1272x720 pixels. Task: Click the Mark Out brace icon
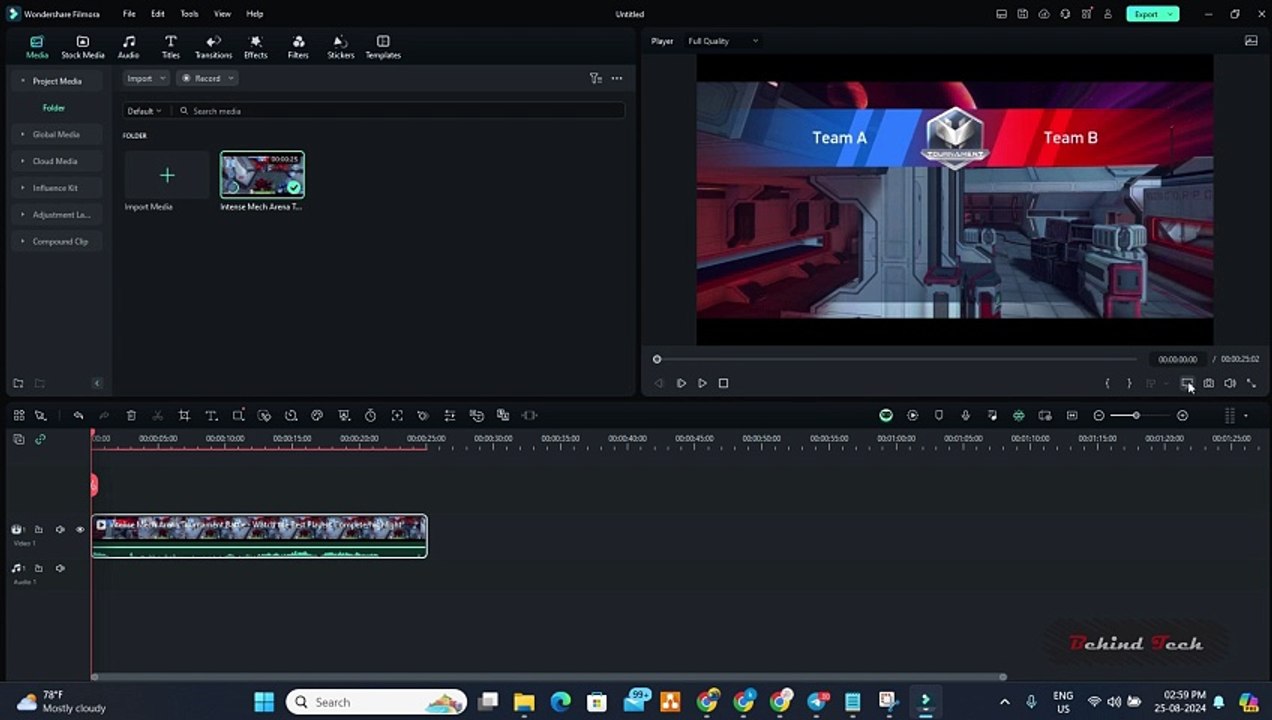click(x=1129, y=383)
